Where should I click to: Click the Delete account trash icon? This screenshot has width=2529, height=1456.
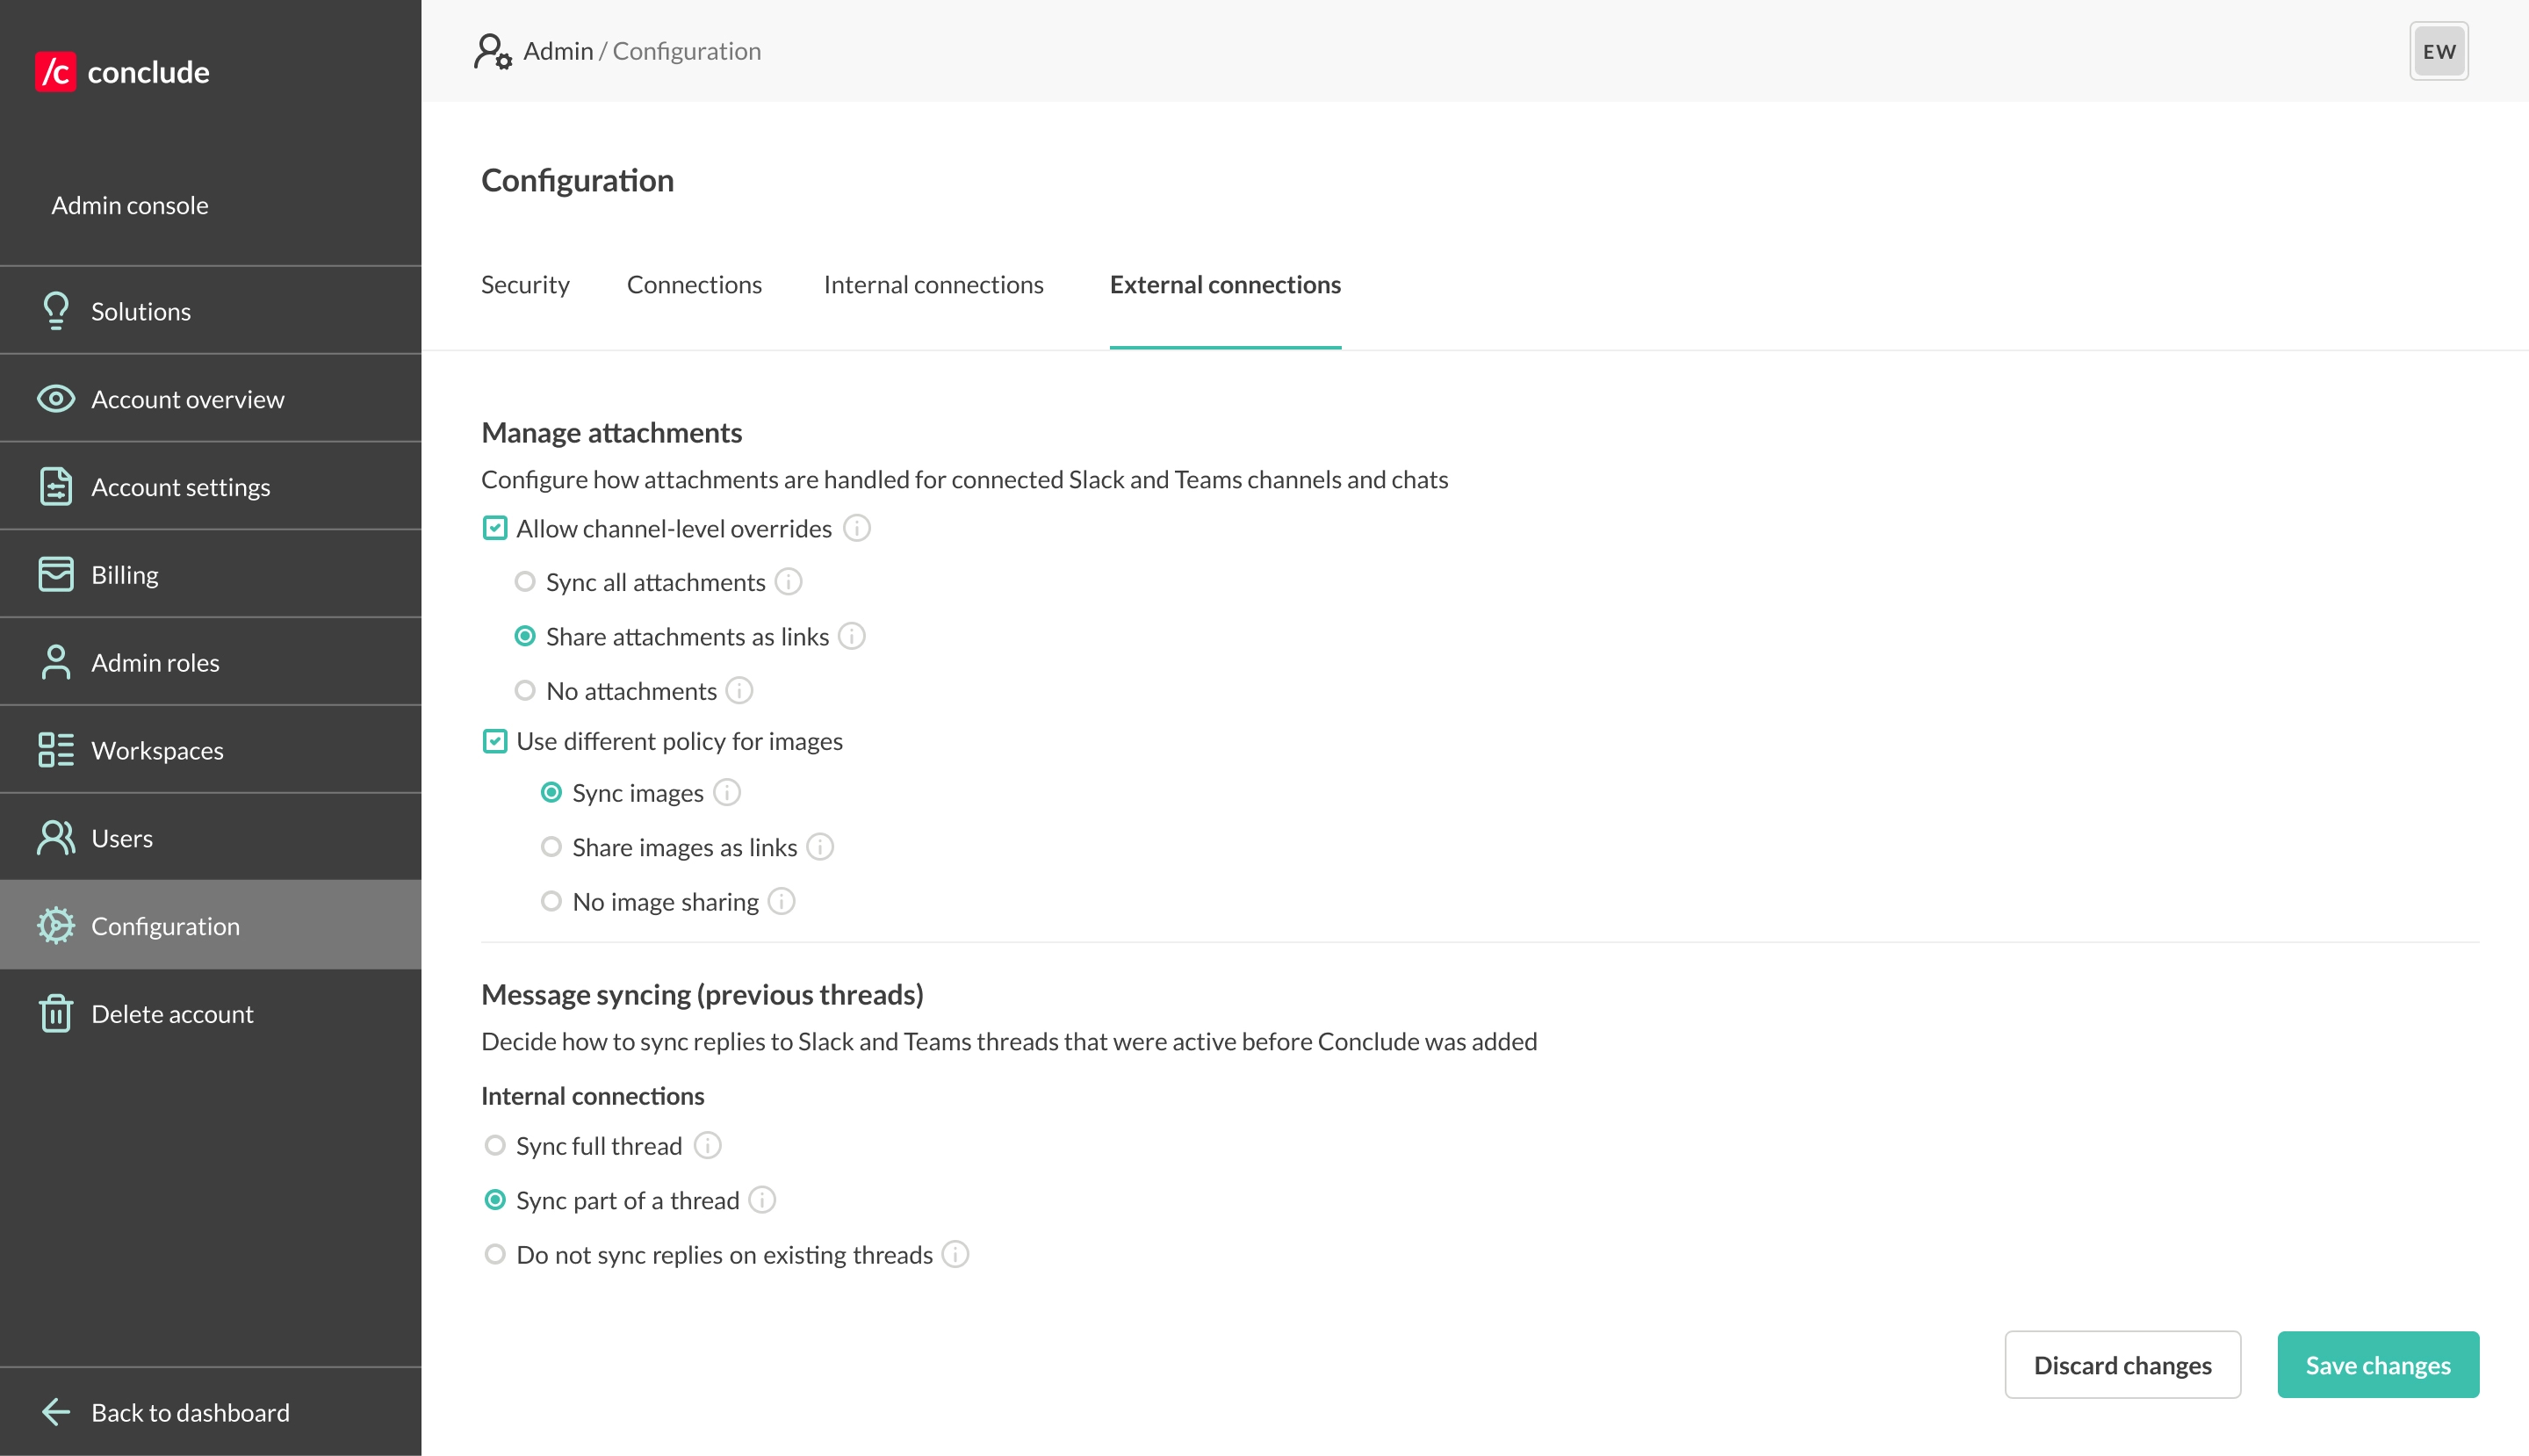(x=55, y=1012)
